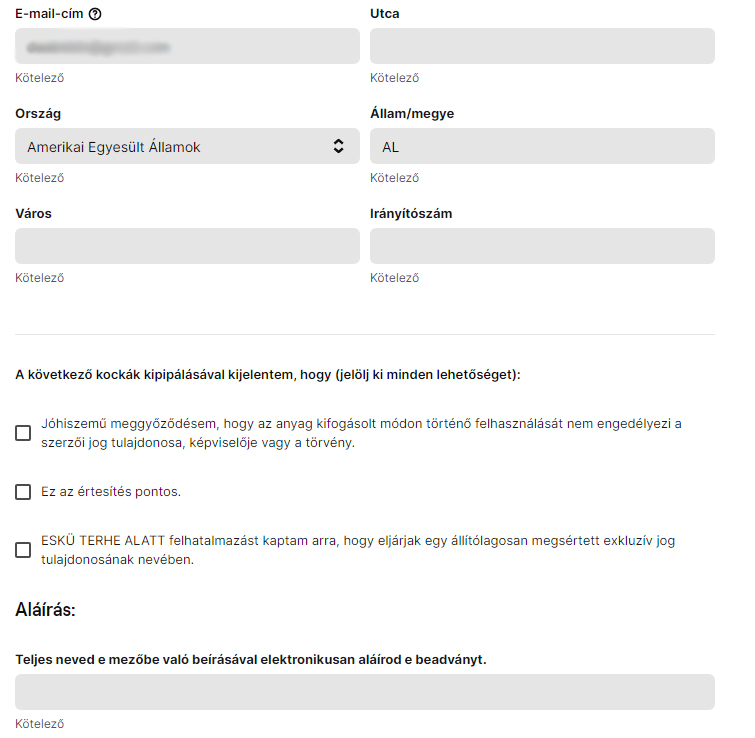
Task: Click into the Utca text field
Action: [542, 46]
